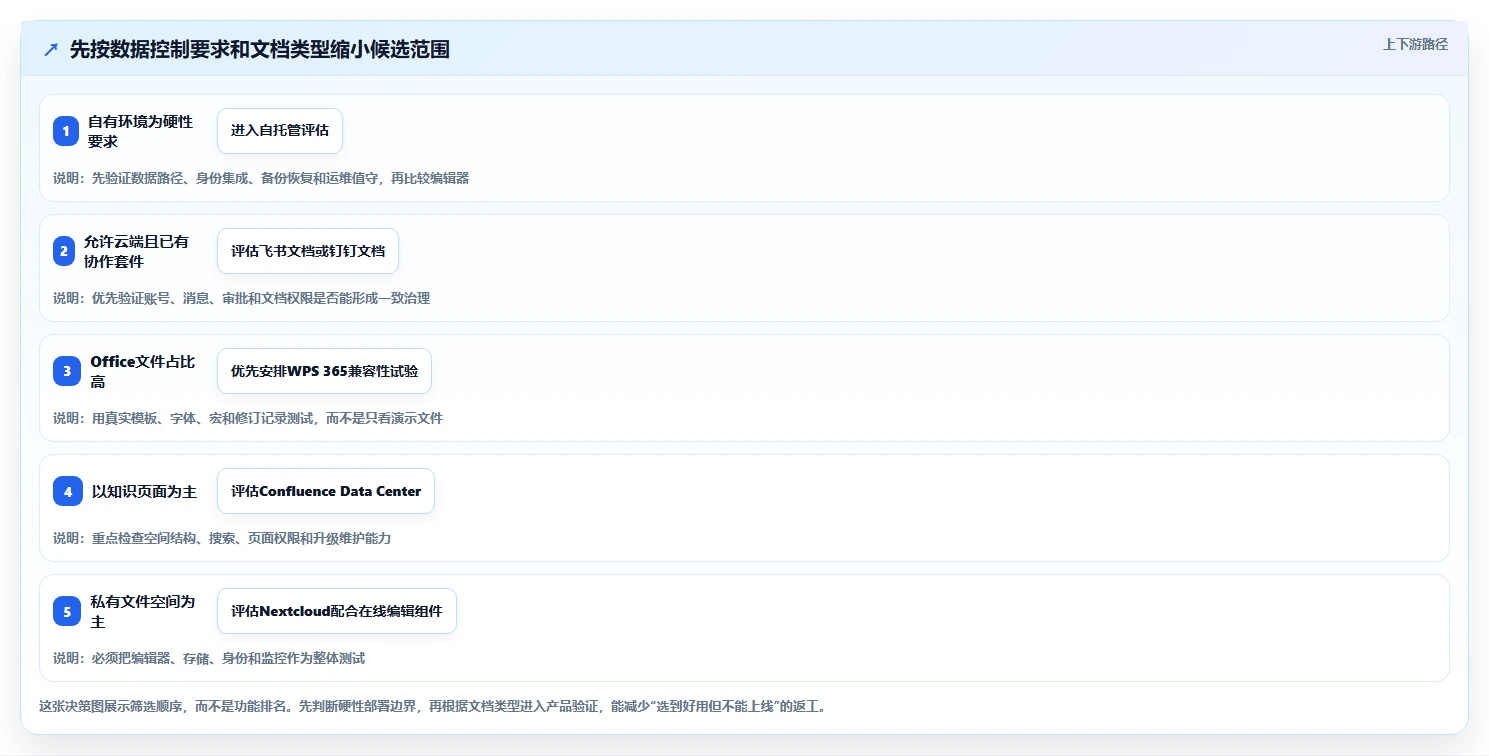This screenshot has height=756, width=1489.
Task: Click the 优先安排WPS 365兼容性试验 button
Action: pos(324,371)
